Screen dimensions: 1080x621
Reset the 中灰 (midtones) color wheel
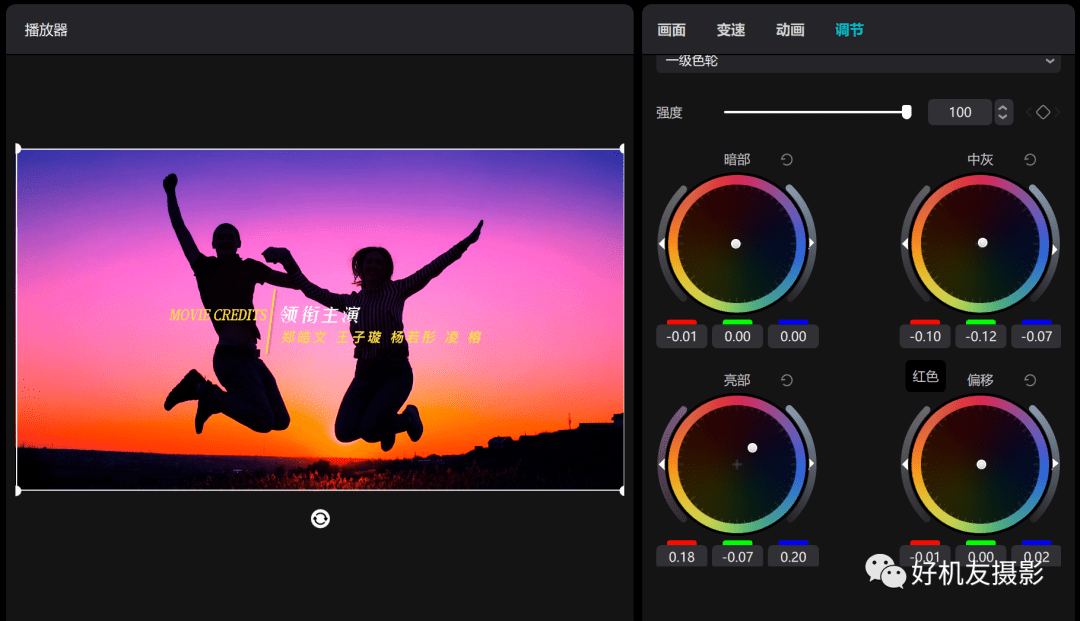tap(1030, 160)
